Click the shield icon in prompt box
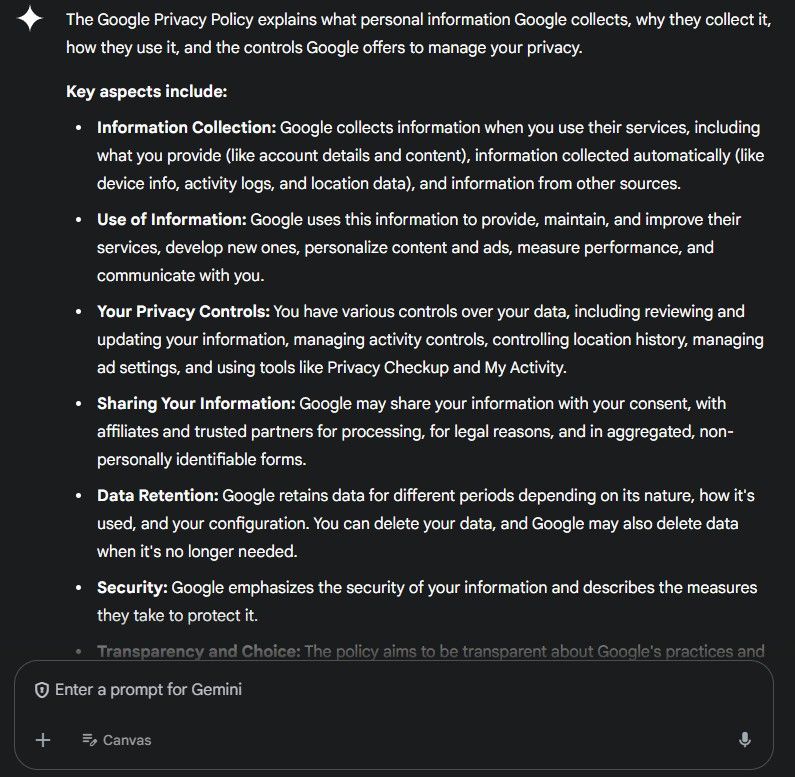 (42, 690)
